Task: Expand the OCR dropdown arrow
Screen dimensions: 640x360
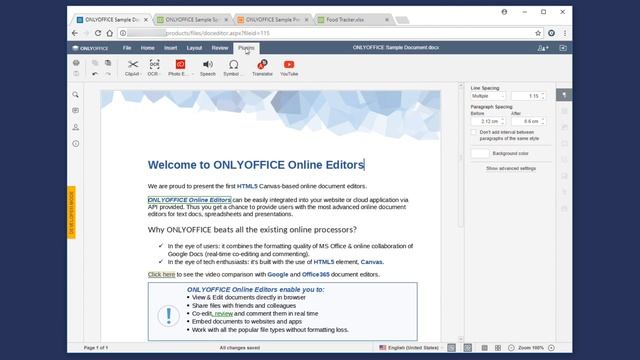Action: pyautogui.click(x=160, y=74)
